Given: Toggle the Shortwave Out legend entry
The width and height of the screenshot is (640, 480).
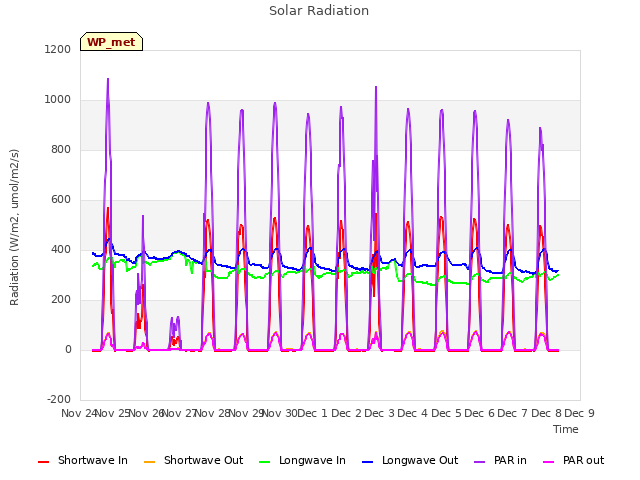Looking at the screenshot, I should tap(193, 460).
